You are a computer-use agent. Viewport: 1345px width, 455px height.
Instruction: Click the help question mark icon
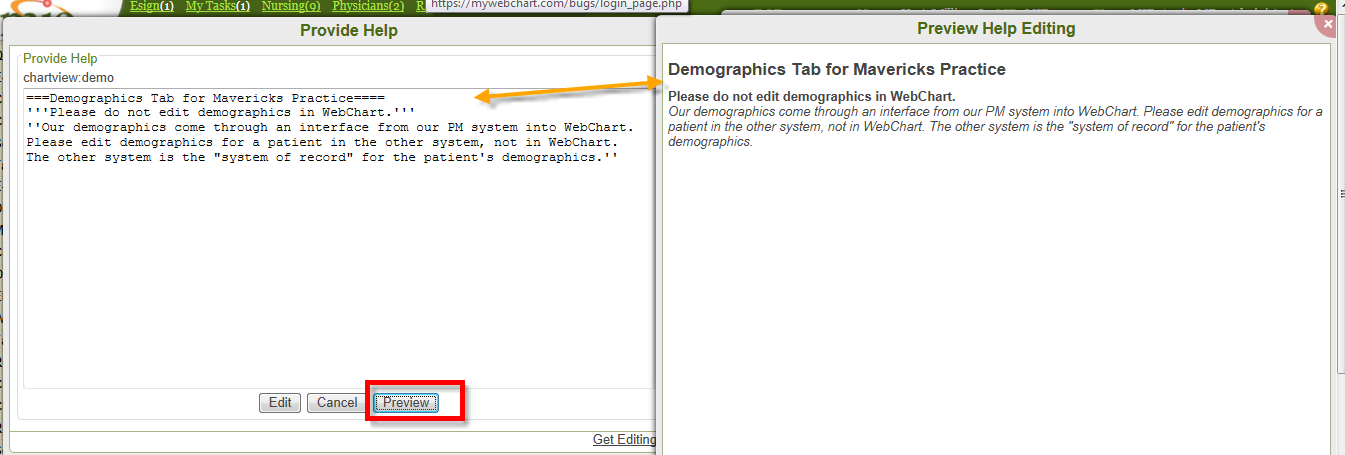coord(1321,9)
